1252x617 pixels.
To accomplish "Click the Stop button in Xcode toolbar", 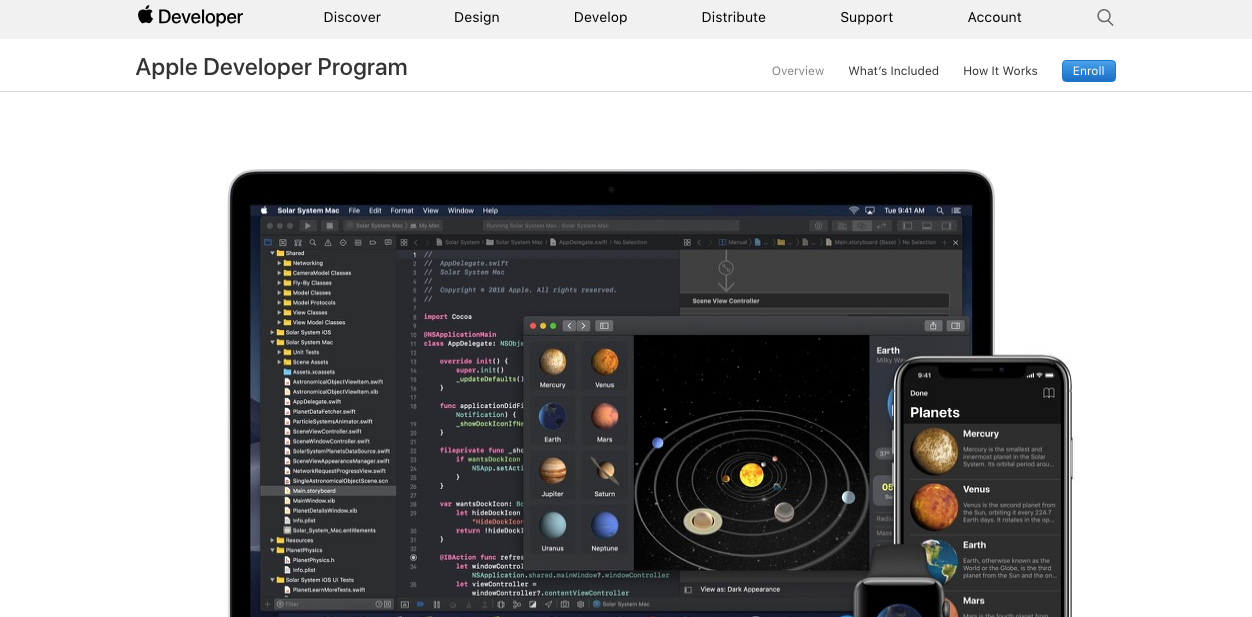I will tap(330, 226).
